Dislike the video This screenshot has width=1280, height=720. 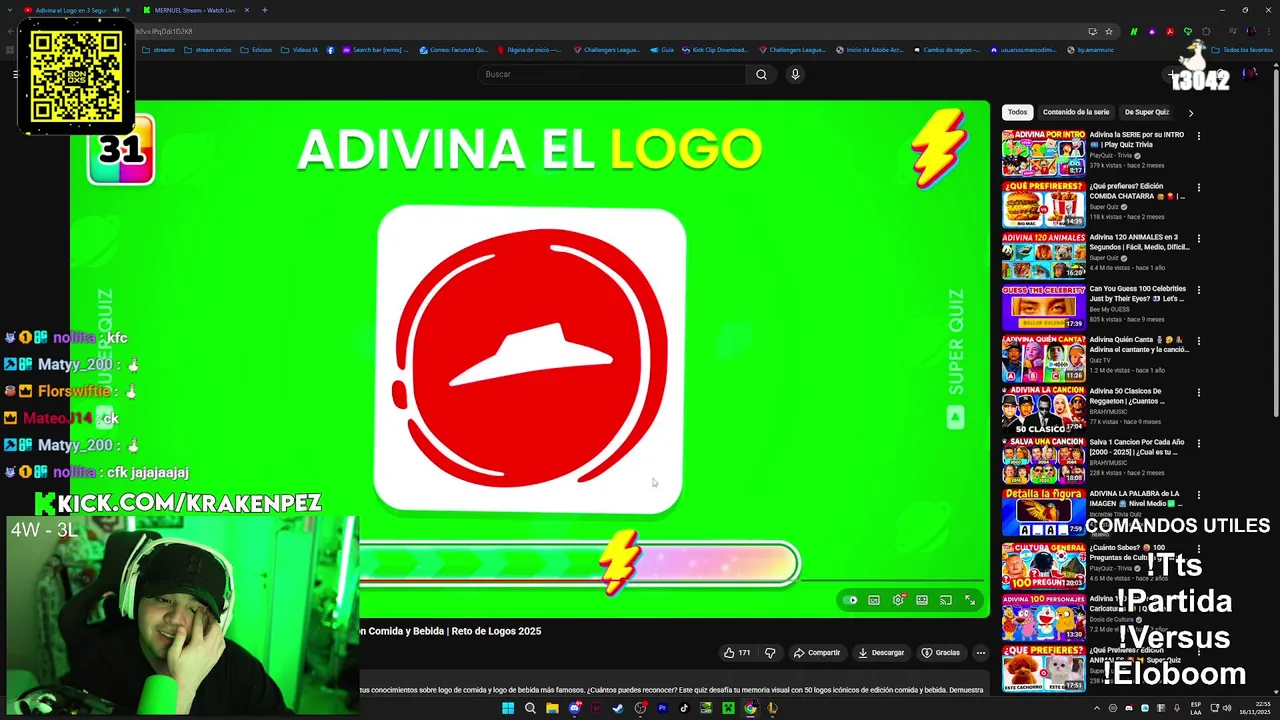[x=770, y=653]
